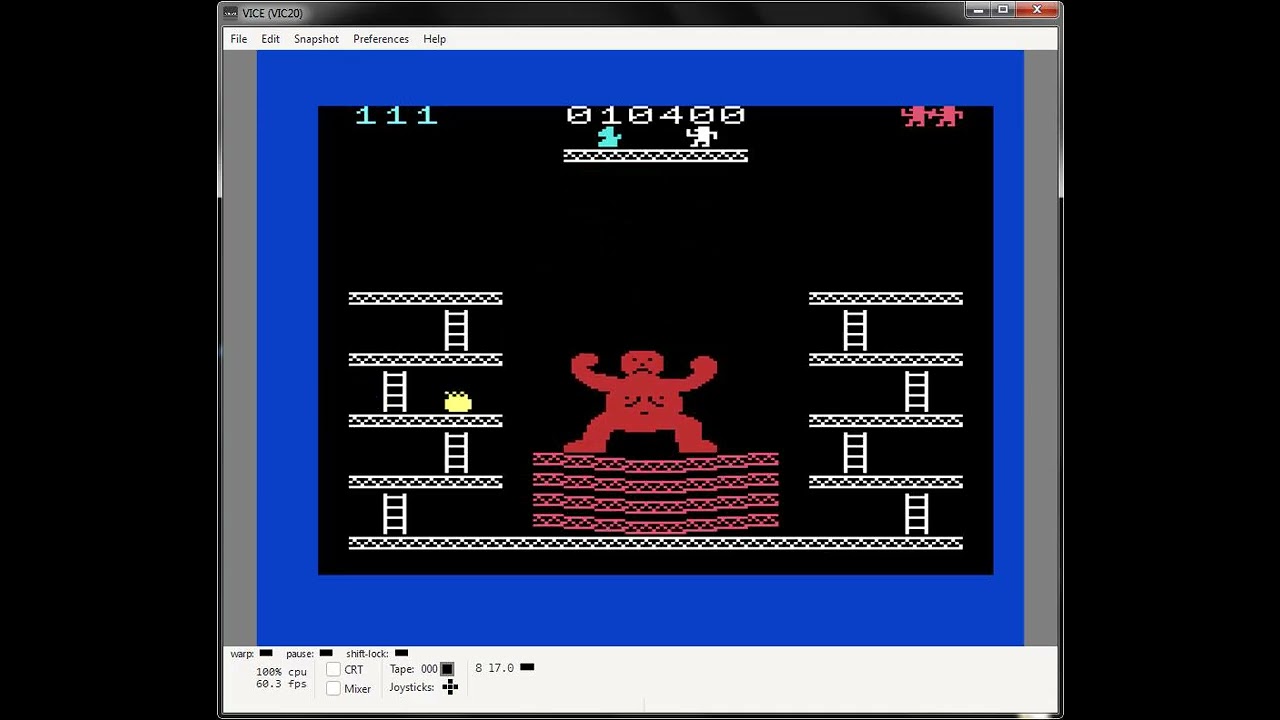Click the shift-lock indicator LED
Screen dimensions: 1280x720
tap(401, 653)
